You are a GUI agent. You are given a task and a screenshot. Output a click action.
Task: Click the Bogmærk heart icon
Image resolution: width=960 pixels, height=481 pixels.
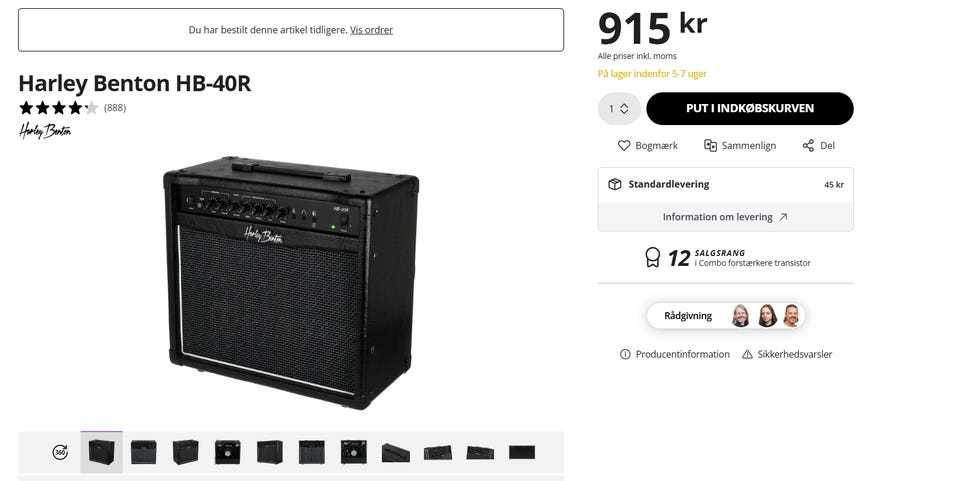625,145
